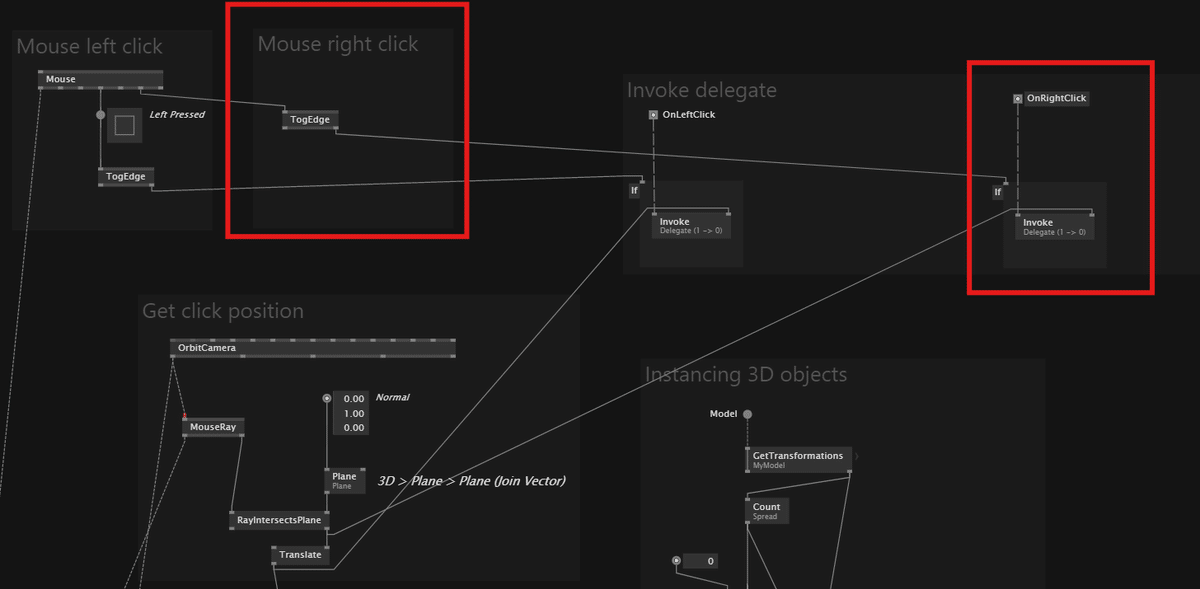Select the OnLeftClick pad label
Image resolution: width=1200 pixels, height=589 pixels.
click(x=689, y=115)
